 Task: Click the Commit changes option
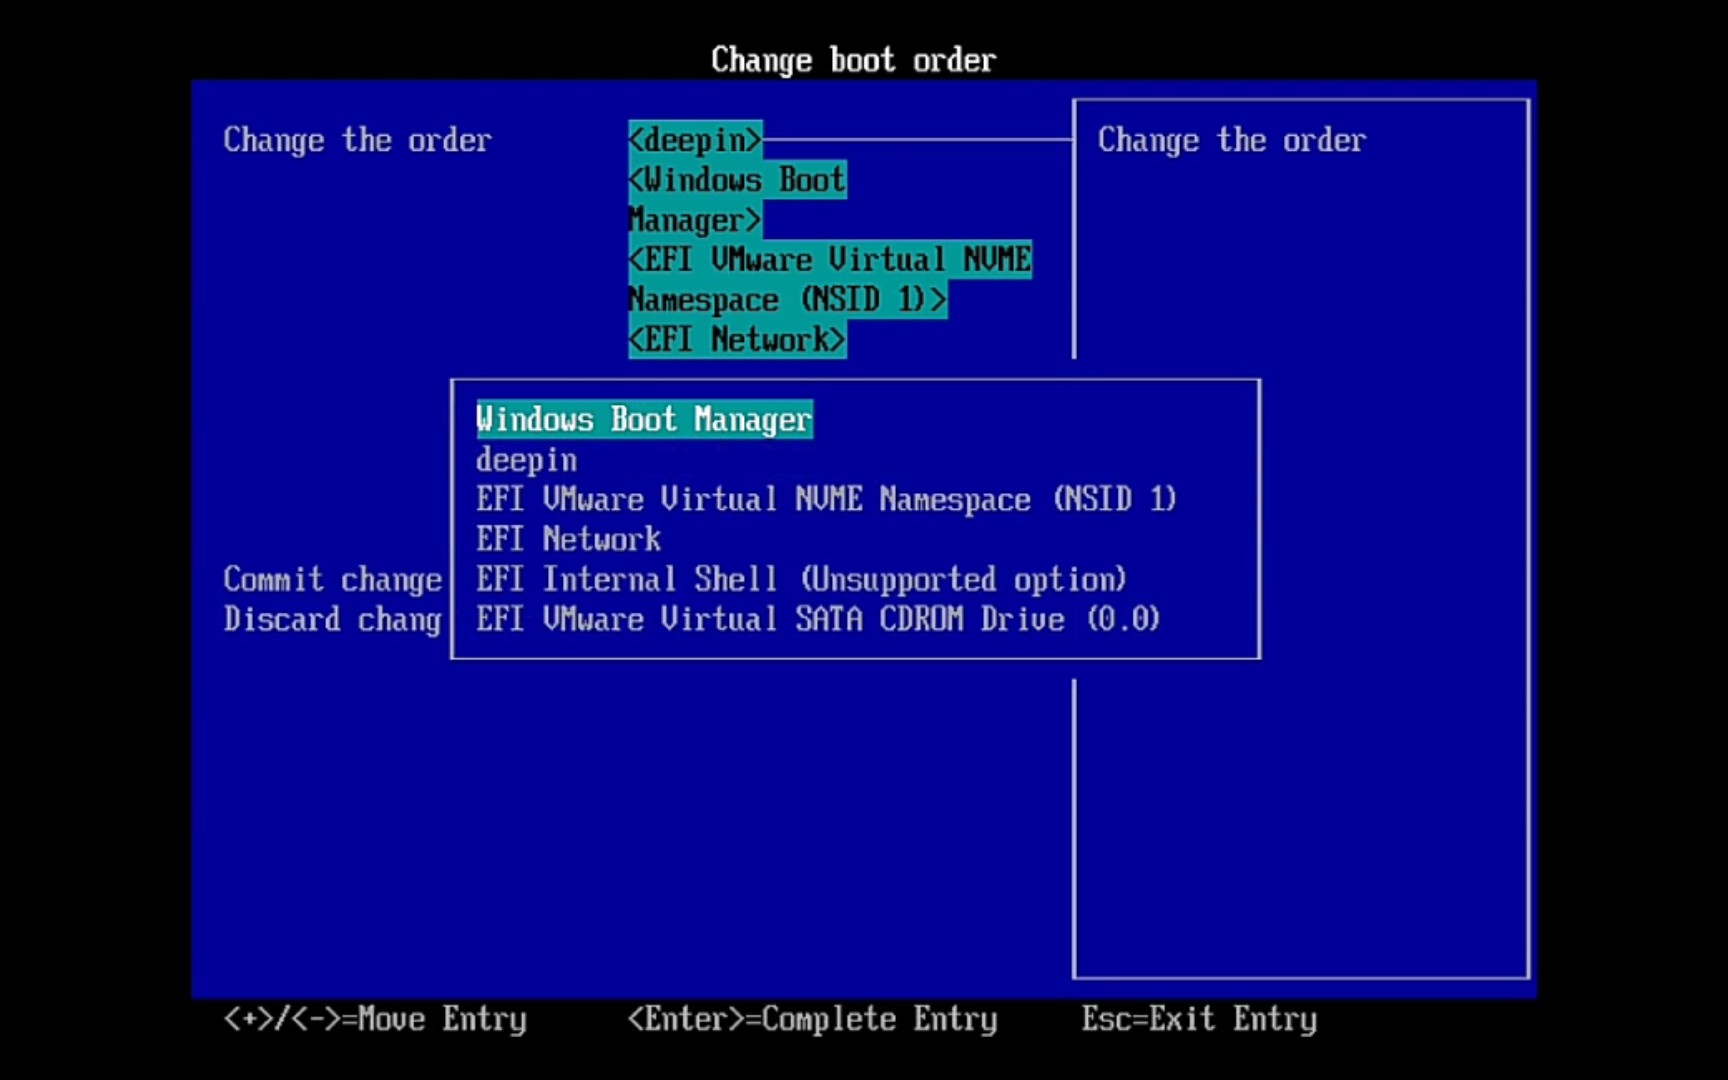pos(332,579)
